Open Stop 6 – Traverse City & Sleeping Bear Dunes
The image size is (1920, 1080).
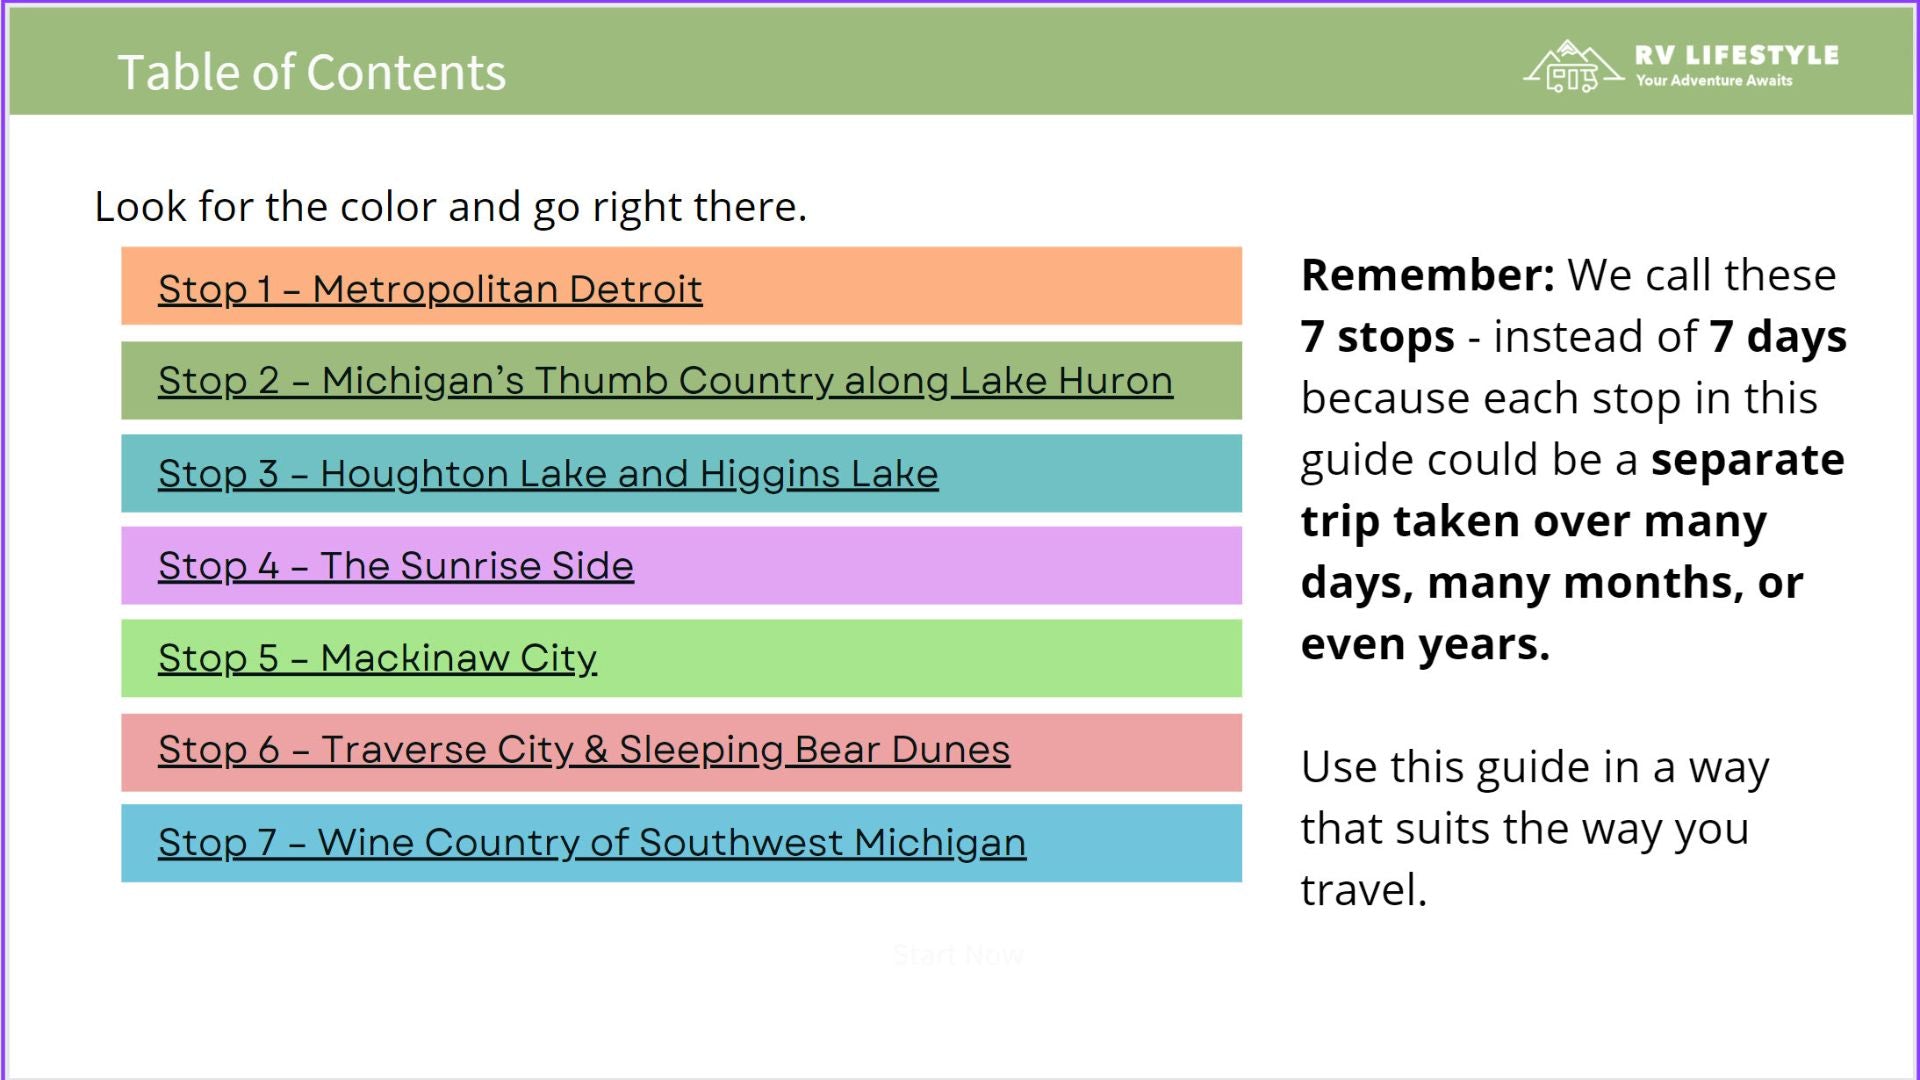(x=584, y=750)
